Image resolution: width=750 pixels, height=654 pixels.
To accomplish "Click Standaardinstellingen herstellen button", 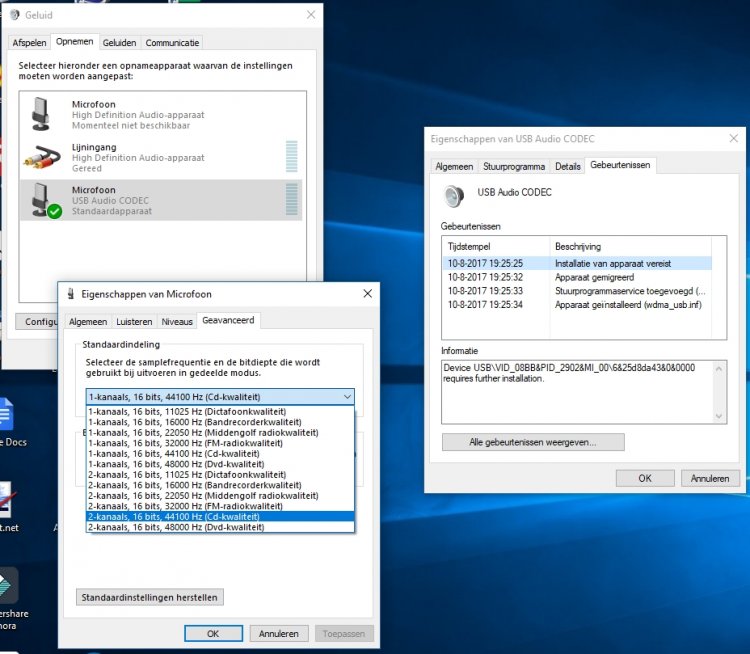I will [x=150, y=597].
